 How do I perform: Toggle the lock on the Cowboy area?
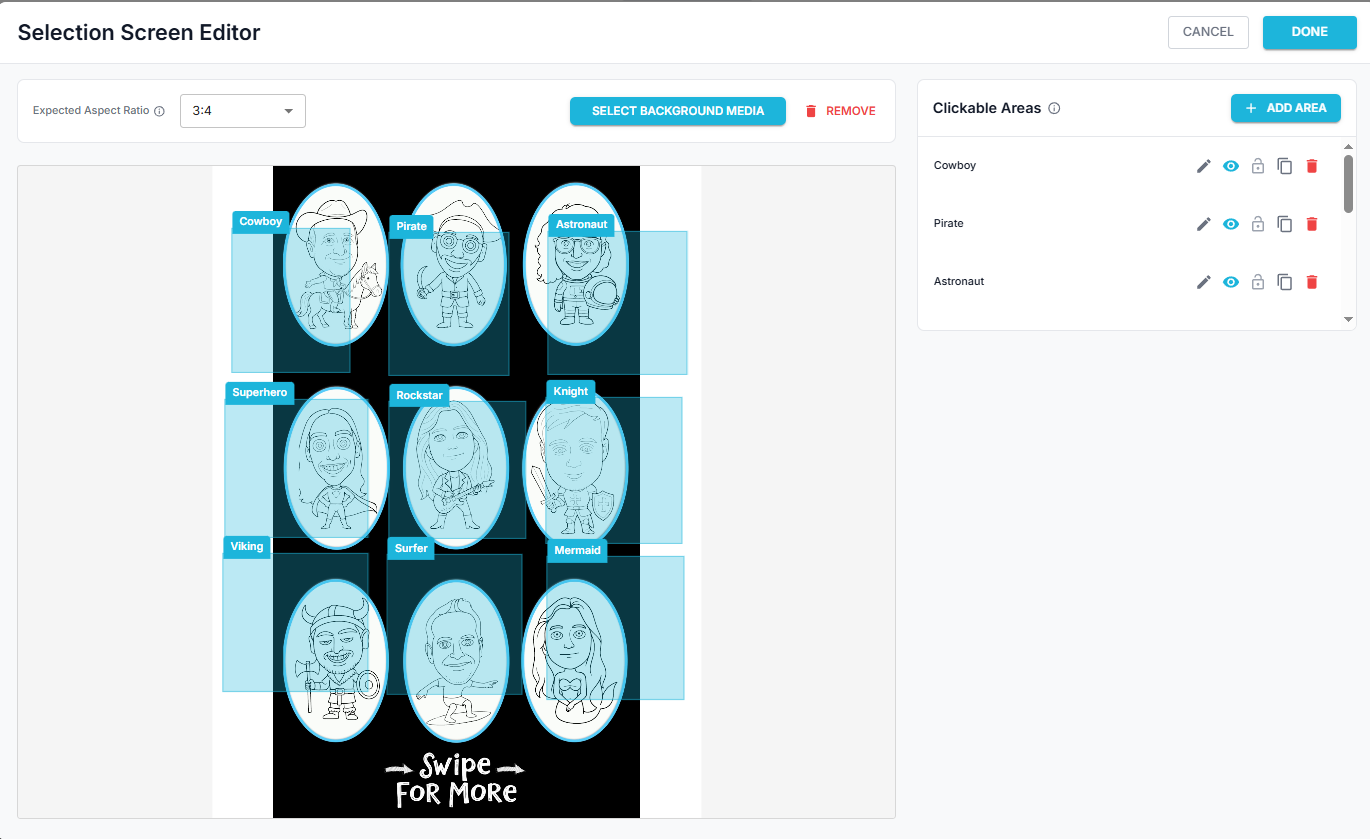click(x=1258, y=166)
